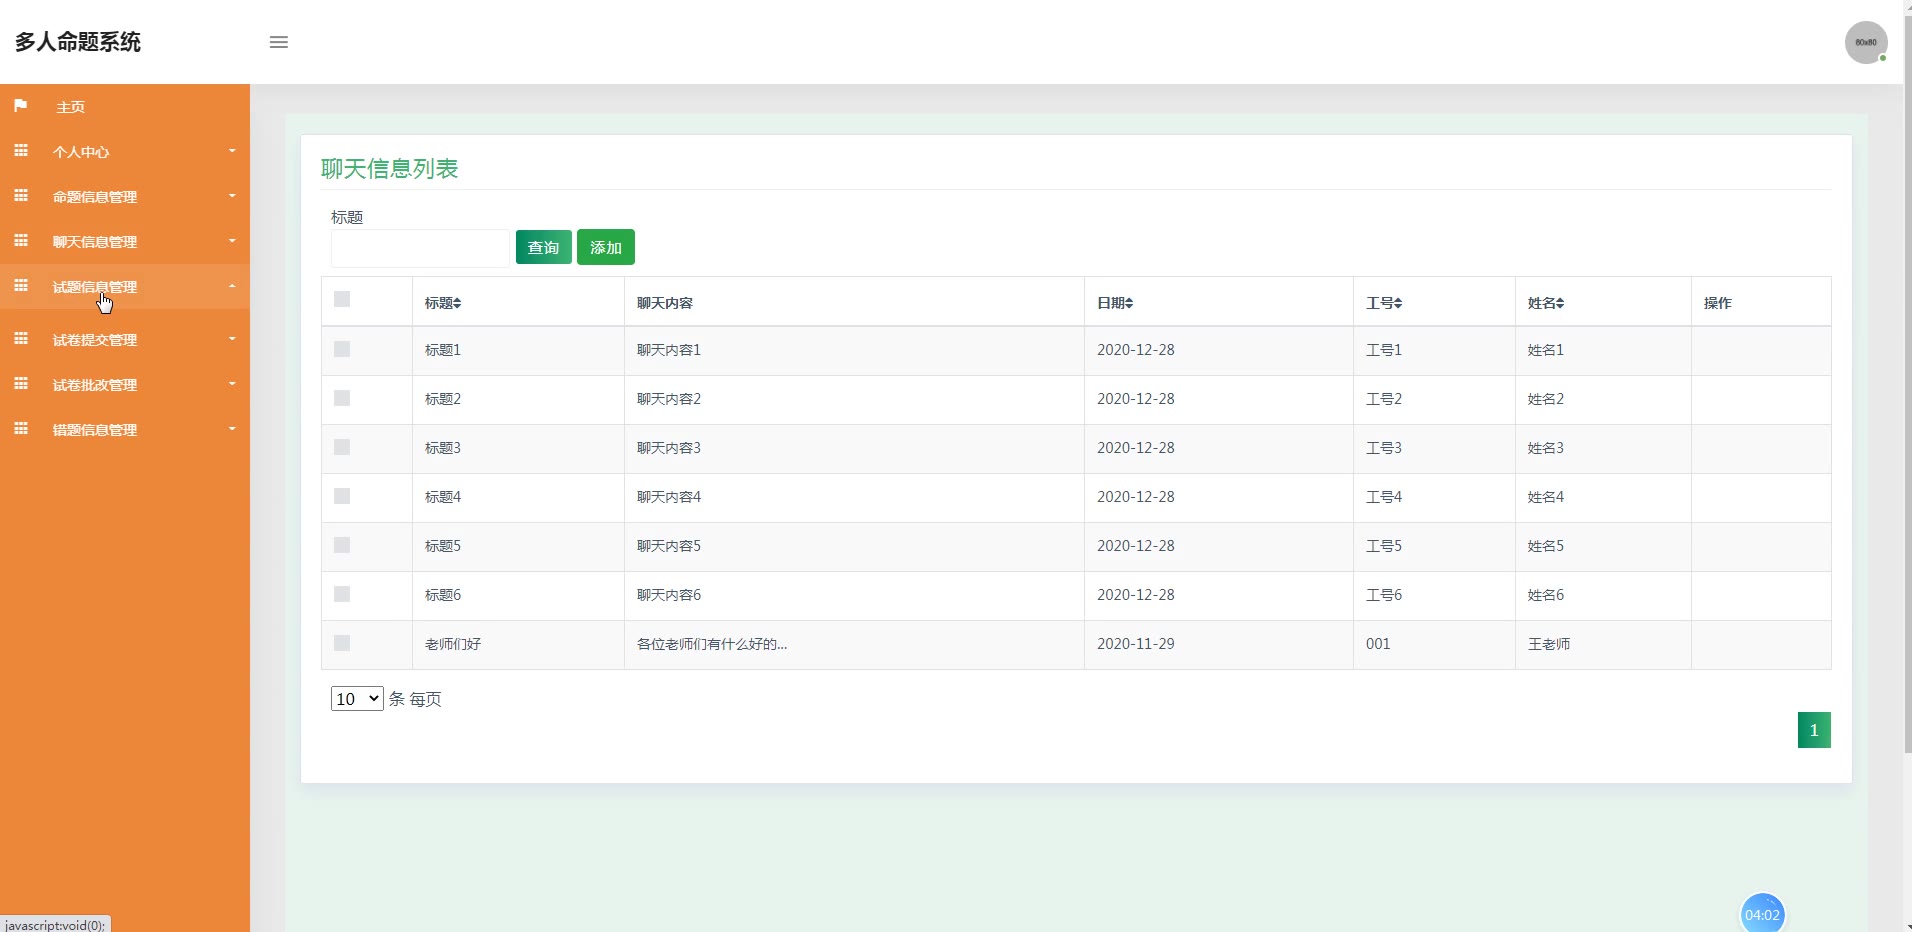Image resolution: width=1912 pixels, height=932 pixels.
Task: Click the 多人命题系统 title logo
Action: click(78, 42)
